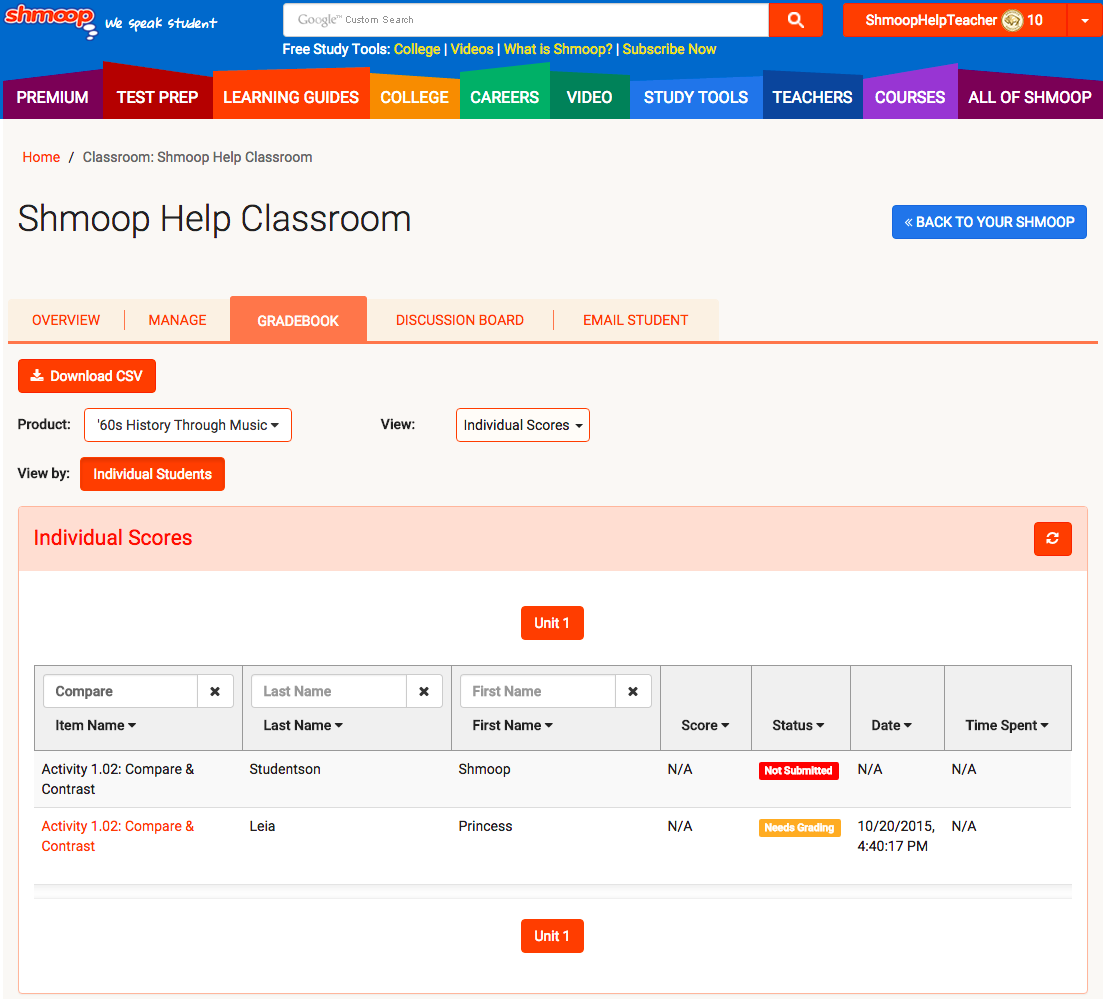This screenshot has height=999, width=1103.
Task: Open the user account dropdown arrow
Action: point(1085,20)
